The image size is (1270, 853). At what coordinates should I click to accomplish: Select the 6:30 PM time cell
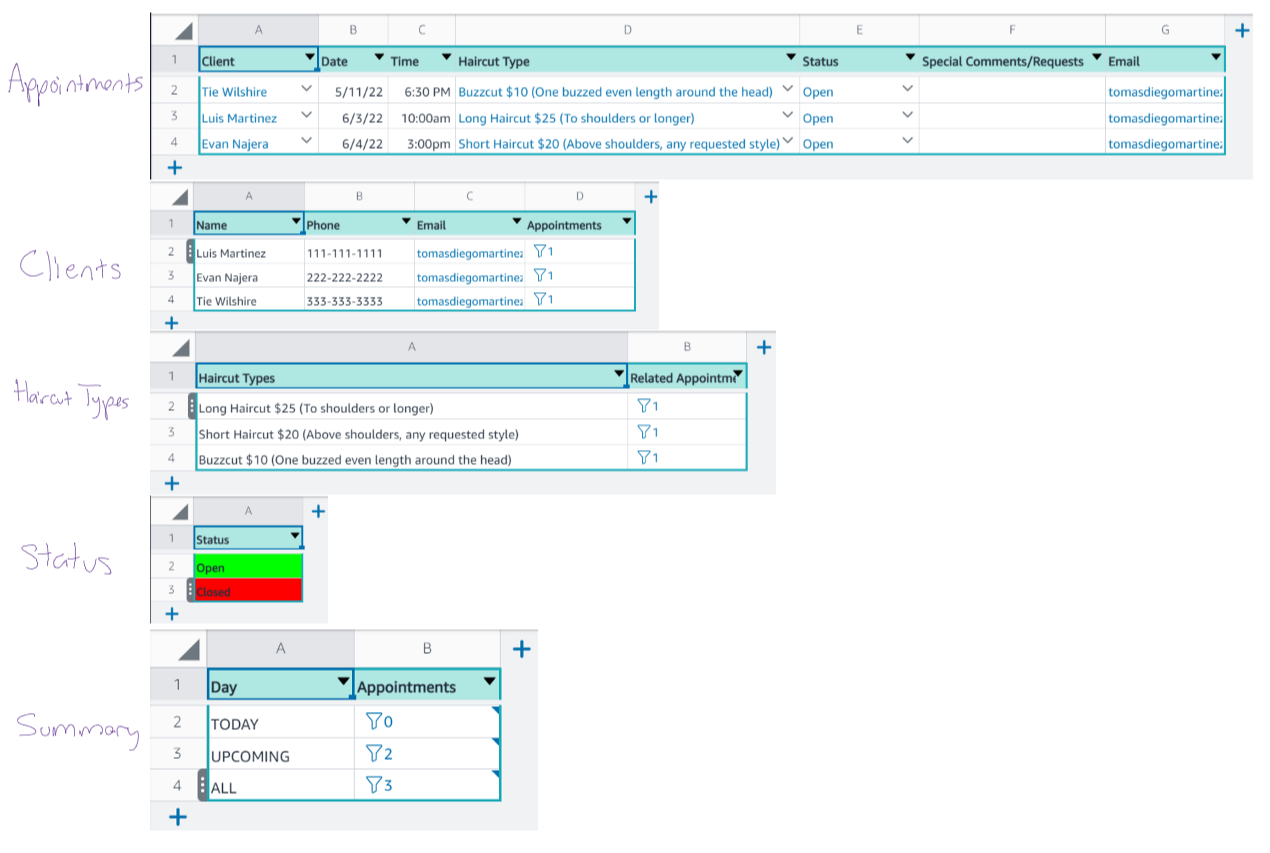click(421, 91)
